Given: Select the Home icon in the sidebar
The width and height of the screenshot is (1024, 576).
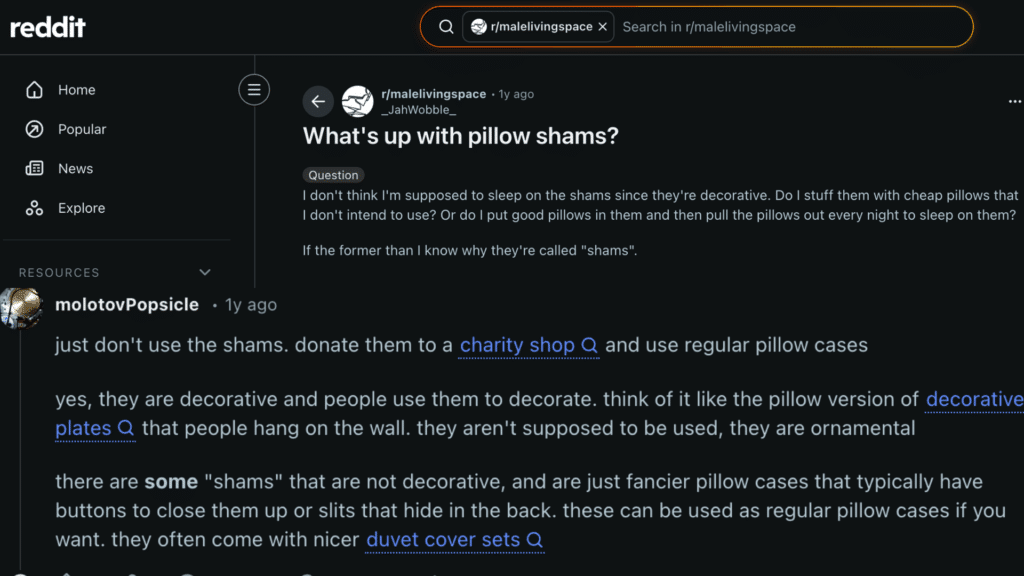Looking at the screenshot, I should 35,90.
